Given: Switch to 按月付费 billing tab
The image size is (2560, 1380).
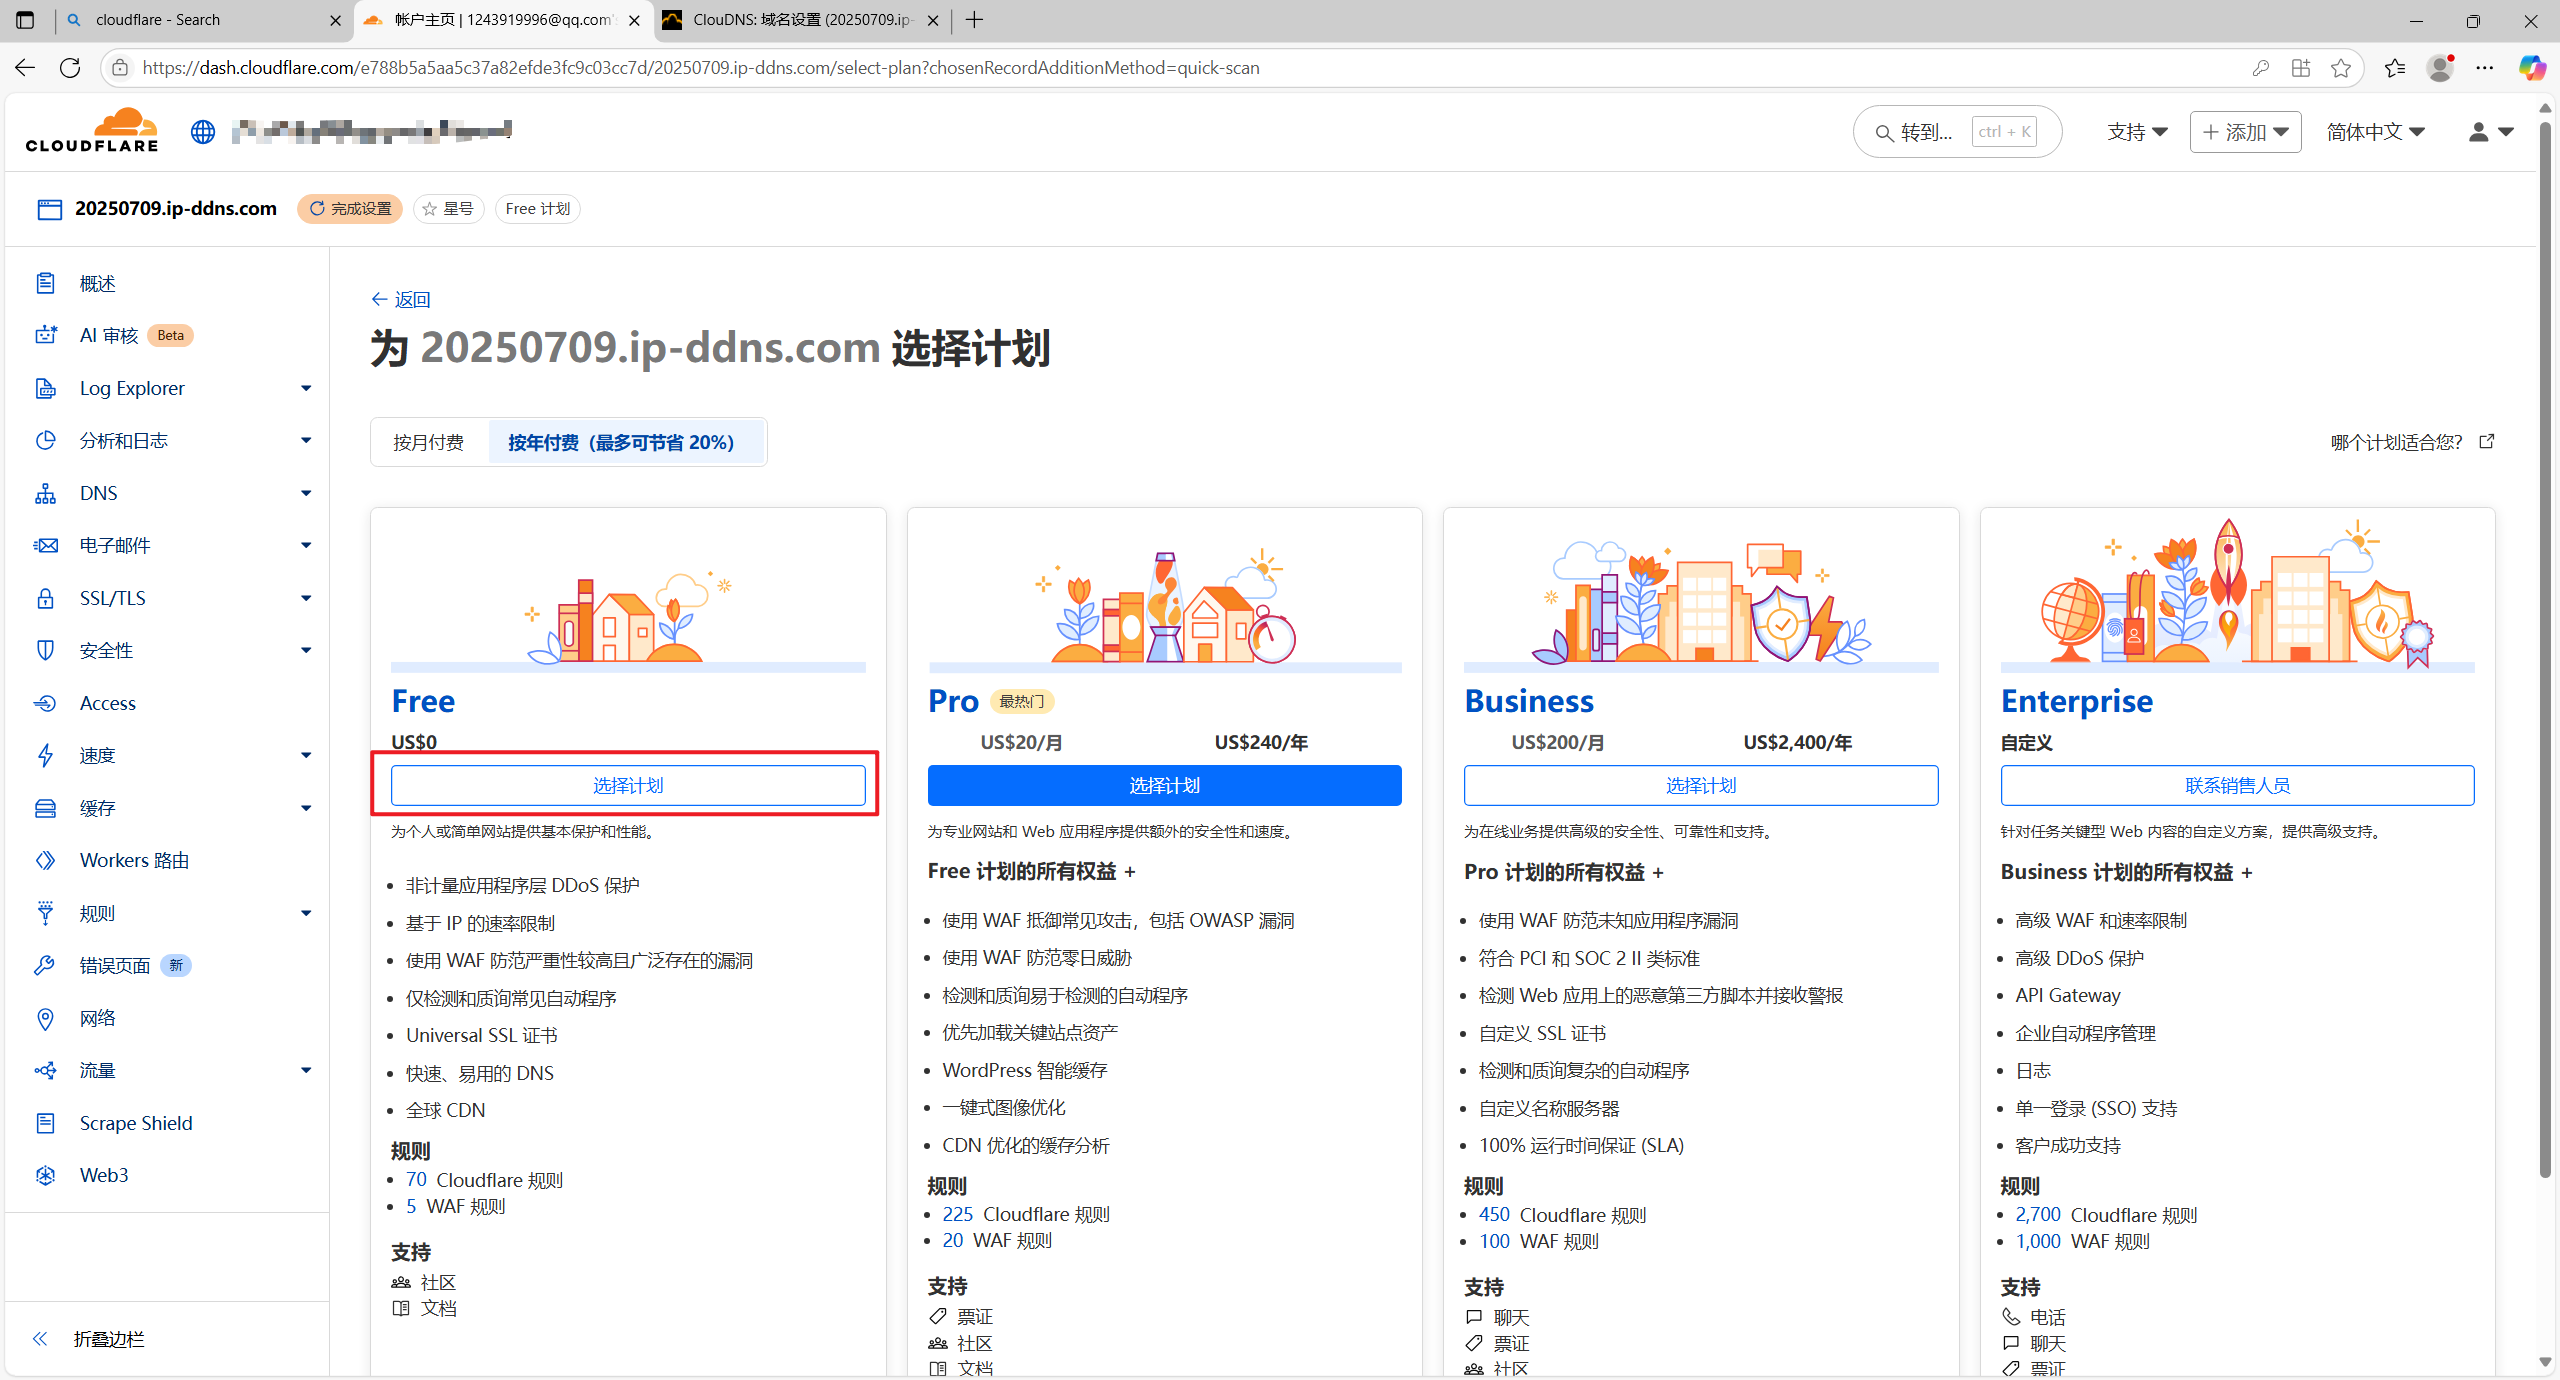Looking at the screenshot, I should 429,442.
